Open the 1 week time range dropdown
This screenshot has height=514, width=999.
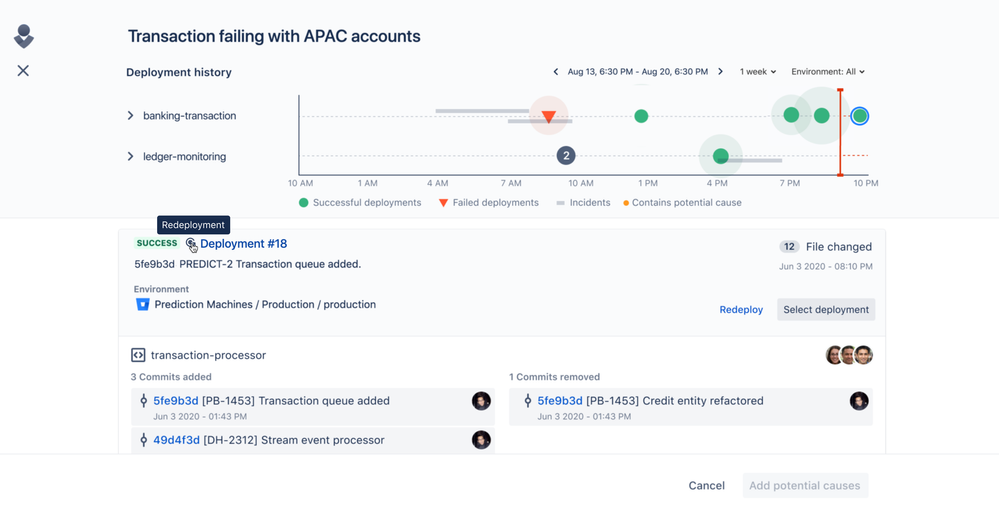(757, 72)
